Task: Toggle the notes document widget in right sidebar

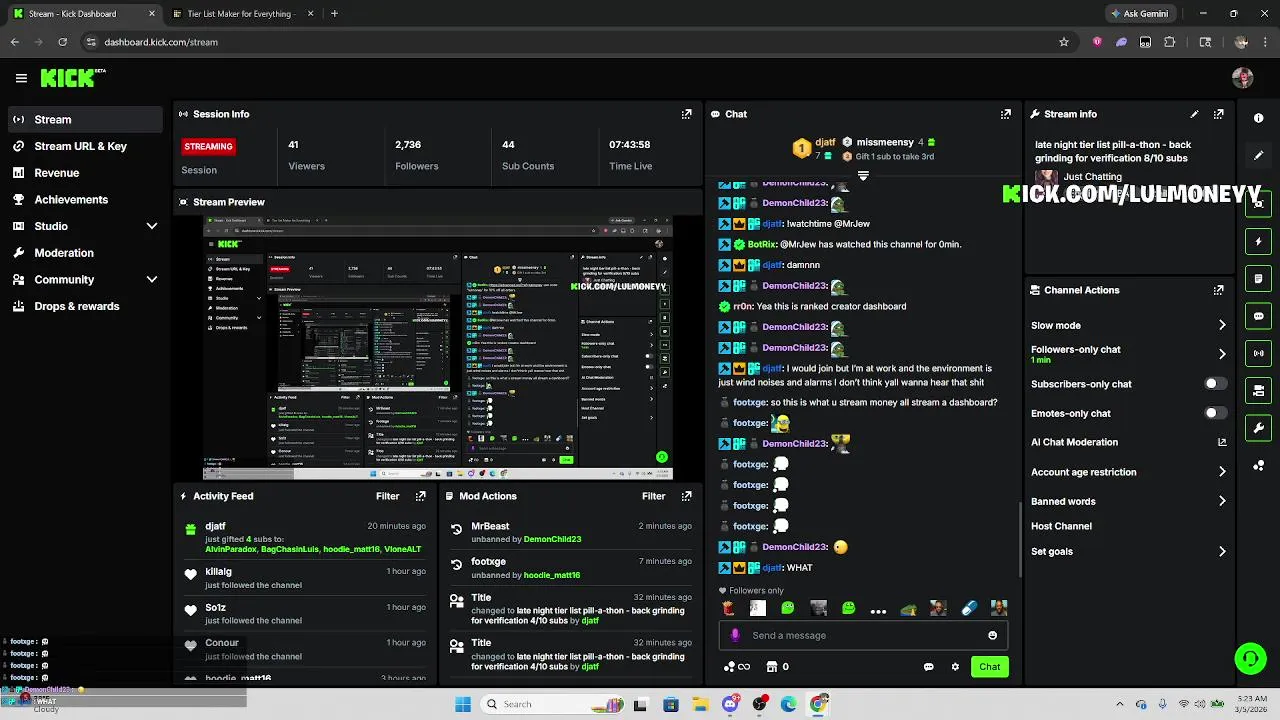Action: [1258, 279]
